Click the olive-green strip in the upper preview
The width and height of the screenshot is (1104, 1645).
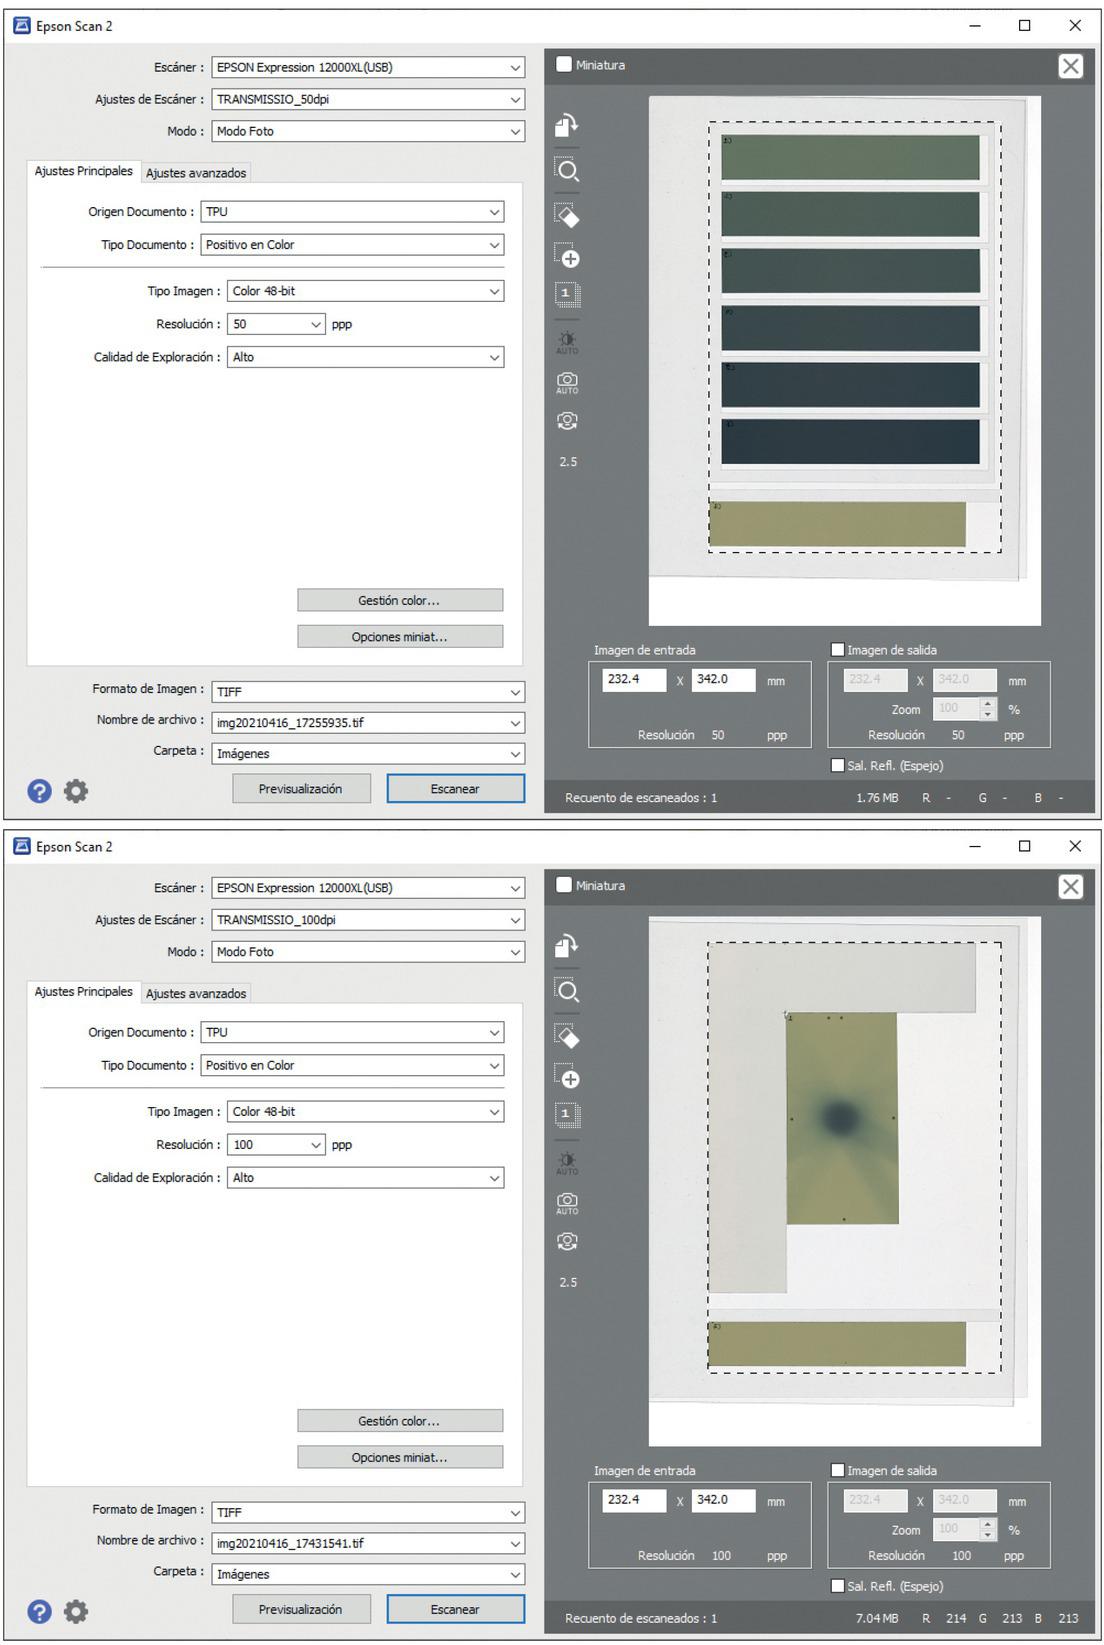tap(838, 524)
